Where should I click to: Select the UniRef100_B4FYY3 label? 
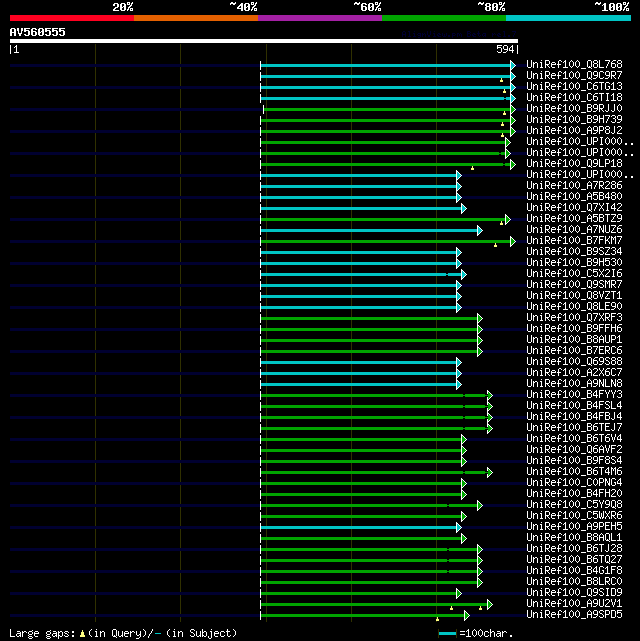pos(574,394)
